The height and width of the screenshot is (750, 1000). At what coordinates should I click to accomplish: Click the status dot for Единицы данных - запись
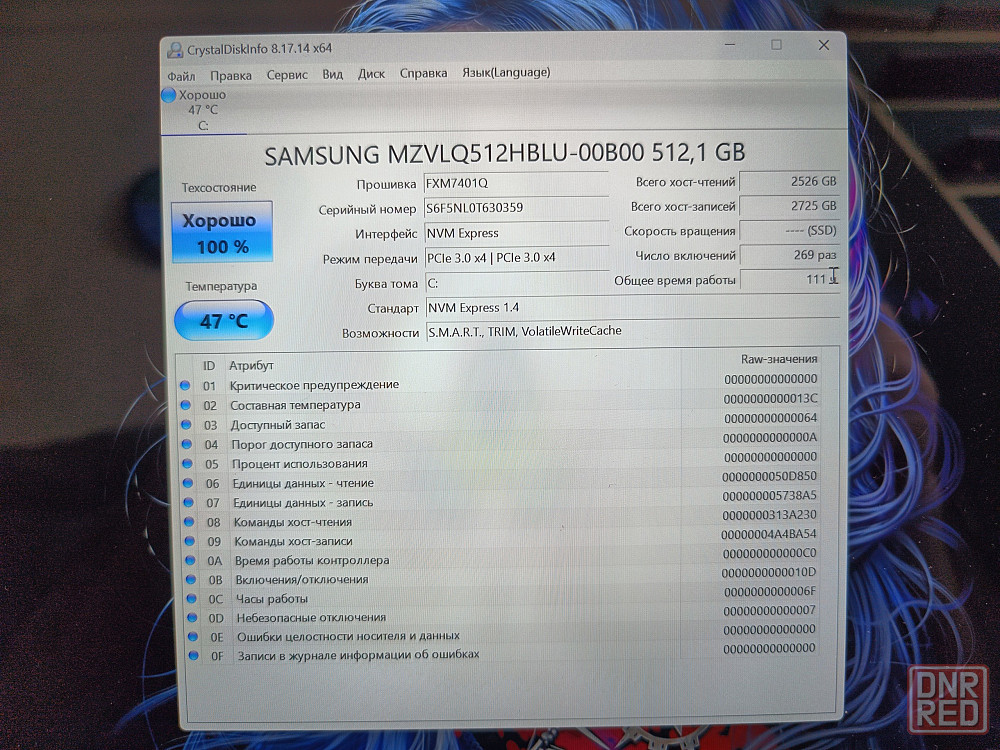pos(189,502)
